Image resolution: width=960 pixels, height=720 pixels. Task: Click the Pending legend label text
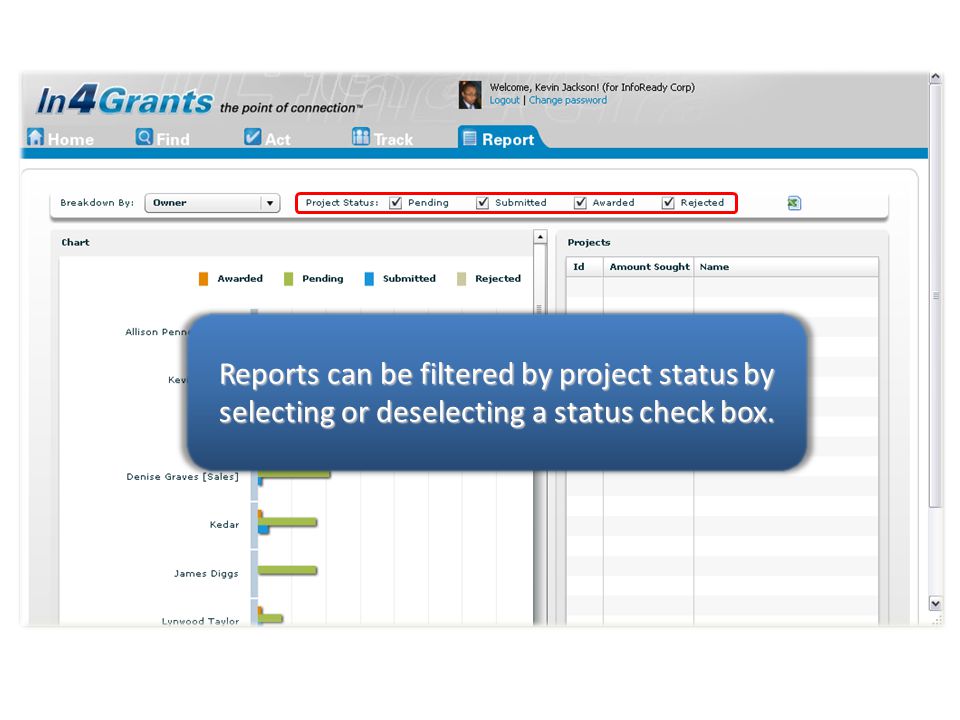(323, 279)
